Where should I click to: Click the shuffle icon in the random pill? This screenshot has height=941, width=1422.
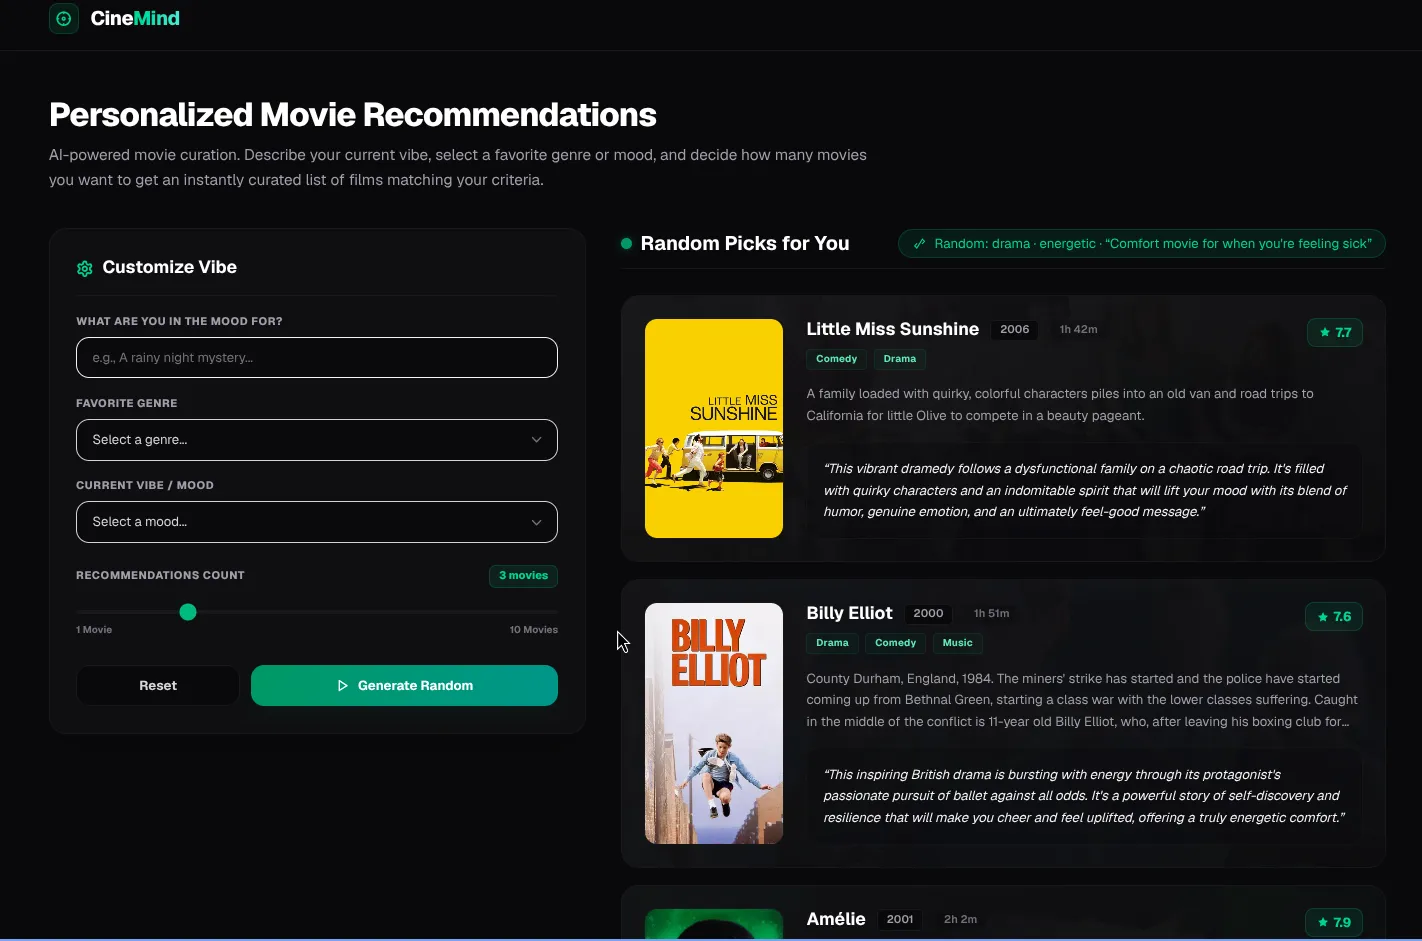pos(919,244)
